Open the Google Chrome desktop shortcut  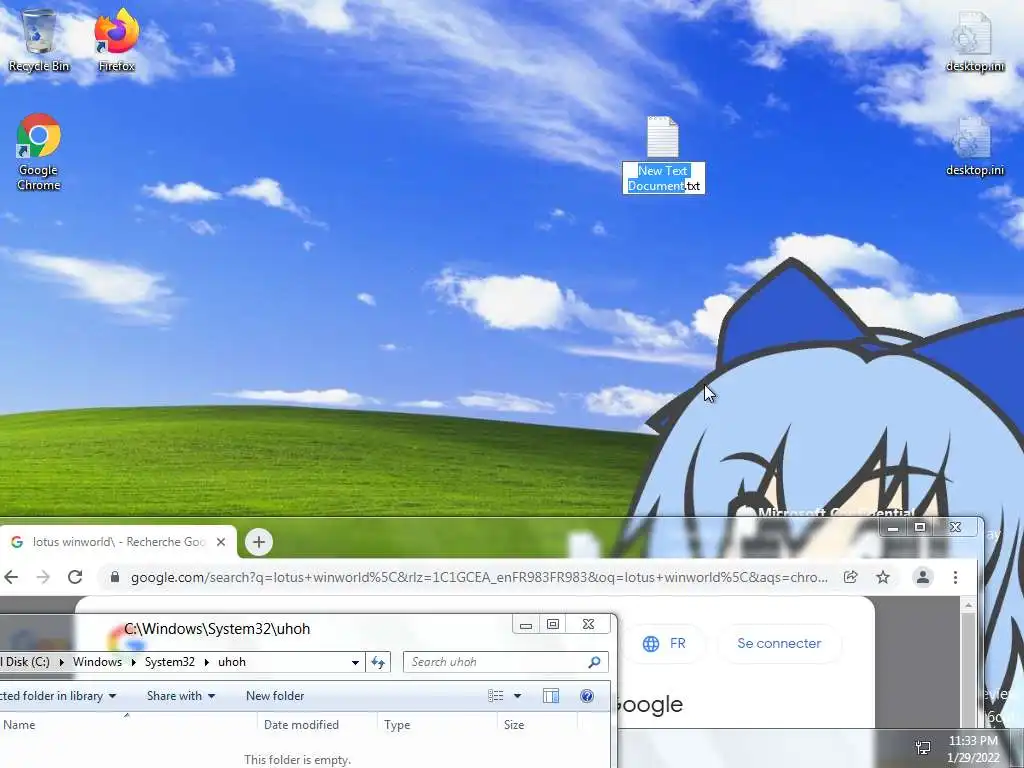[39, 152]
